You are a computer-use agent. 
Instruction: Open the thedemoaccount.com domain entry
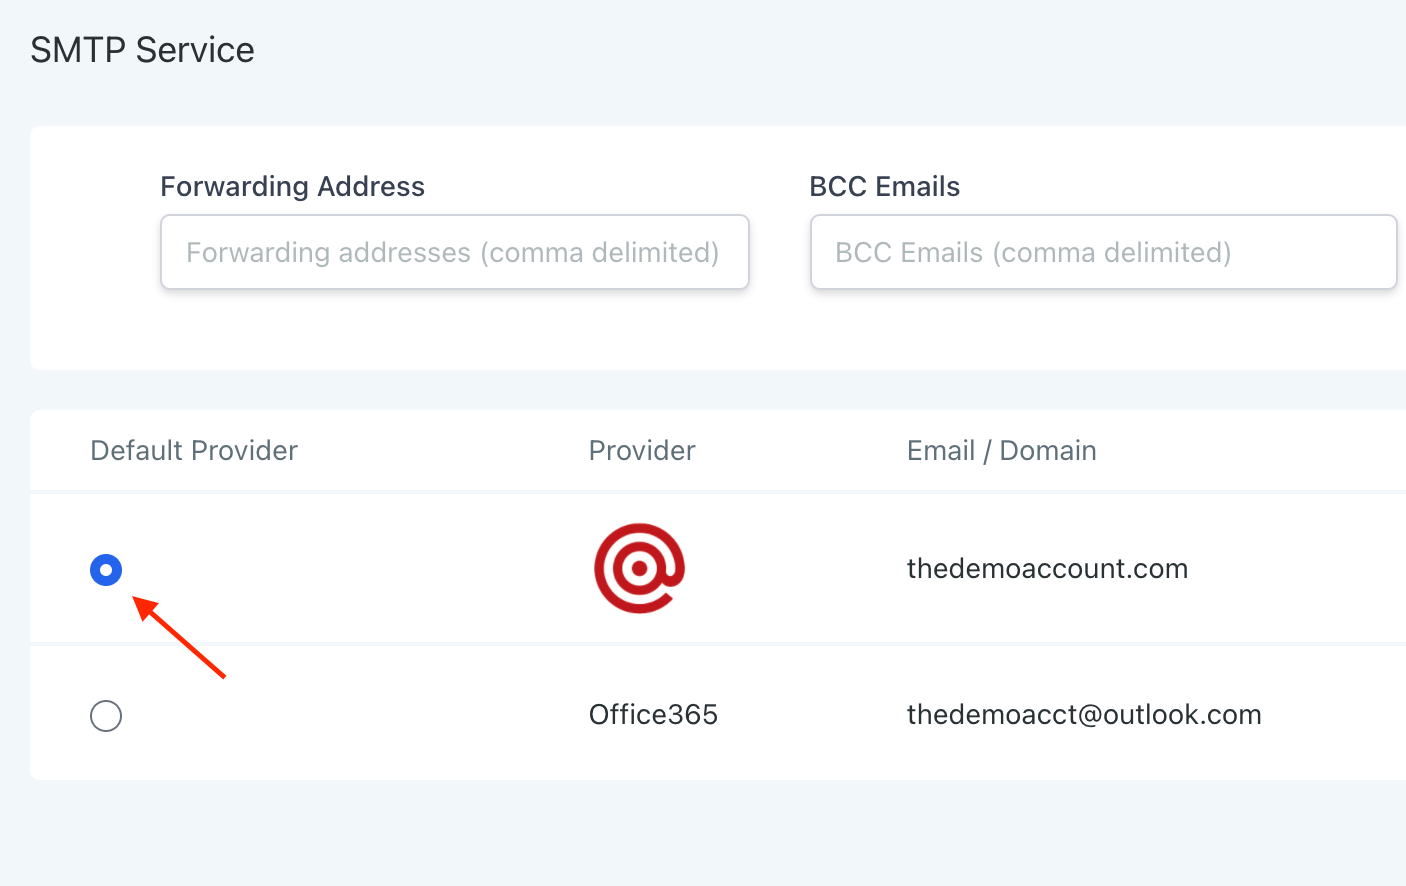(x=1047, y=569)
